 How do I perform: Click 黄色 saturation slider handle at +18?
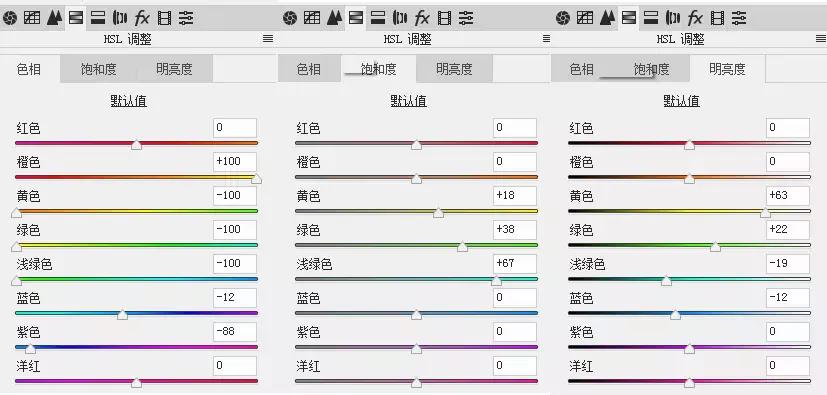click(x=438, y=213)
